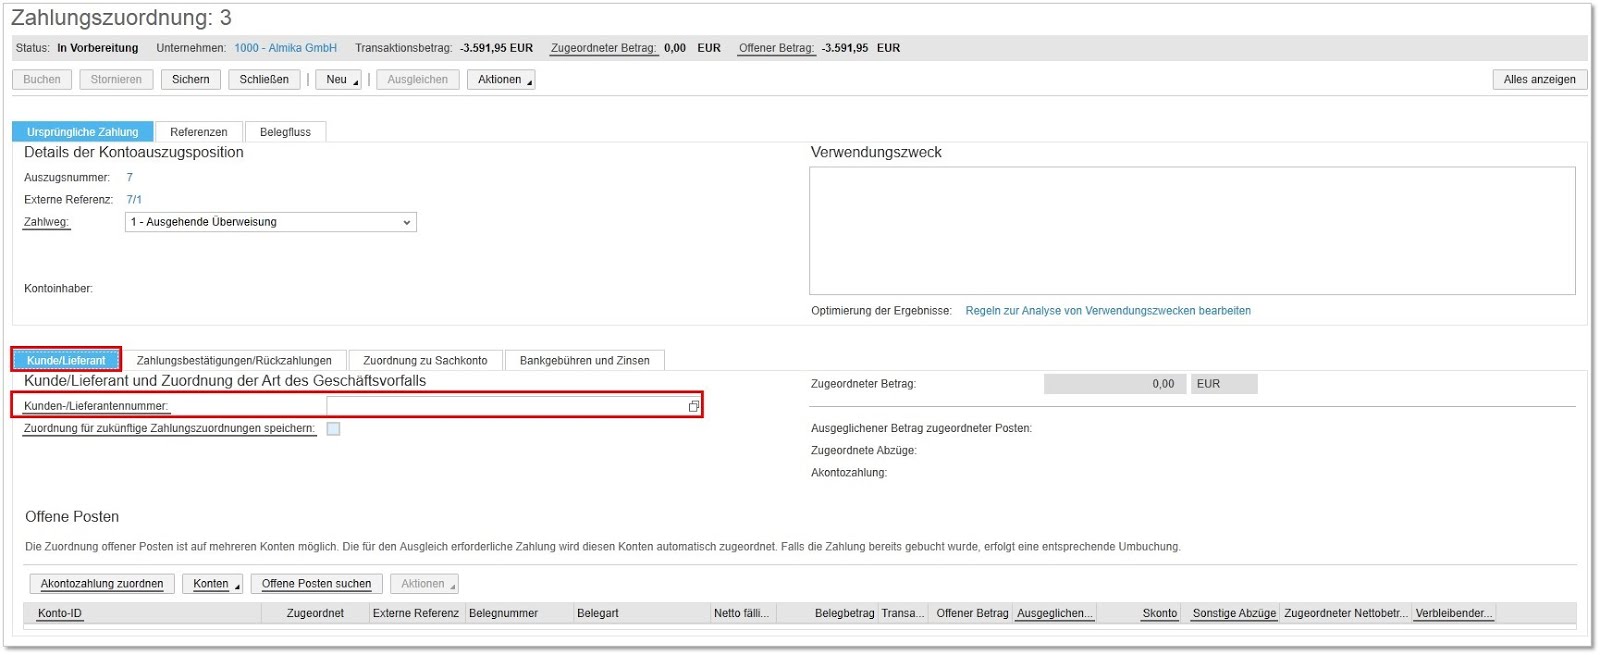The height and width of the screenshot is (655, 1600).
Task: Open Regeln zur Analyse von Verwendungszwecken link
Action: [1107, 311]
